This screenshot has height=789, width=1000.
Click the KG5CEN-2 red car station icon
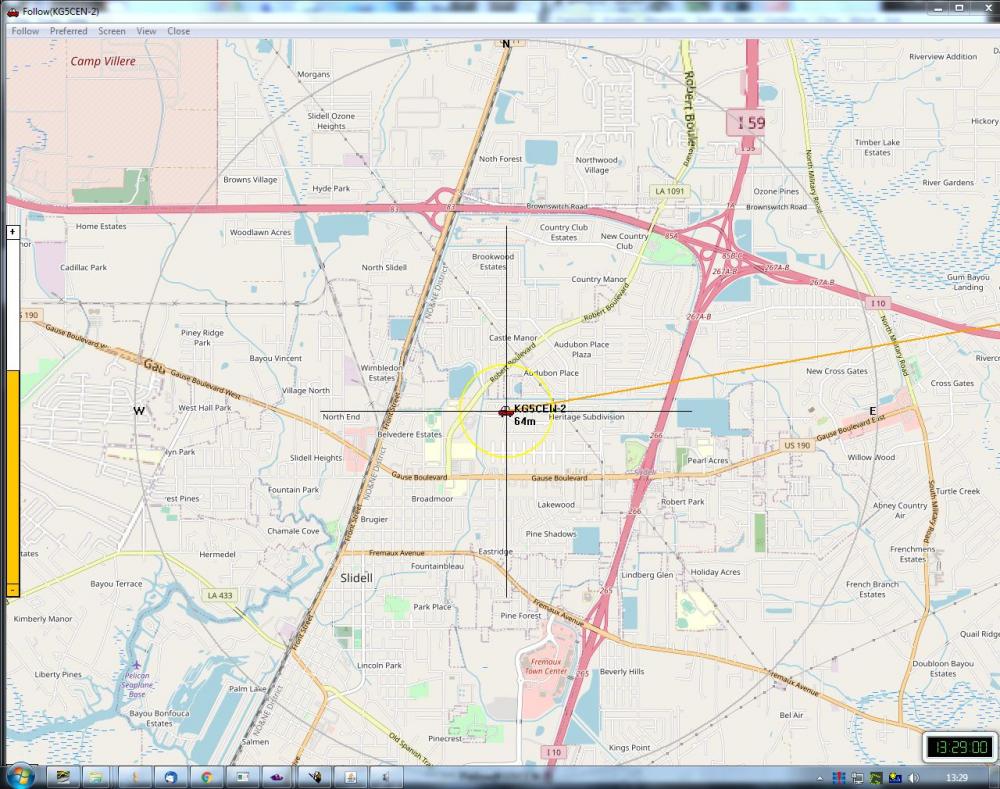(x=505, y=411)
